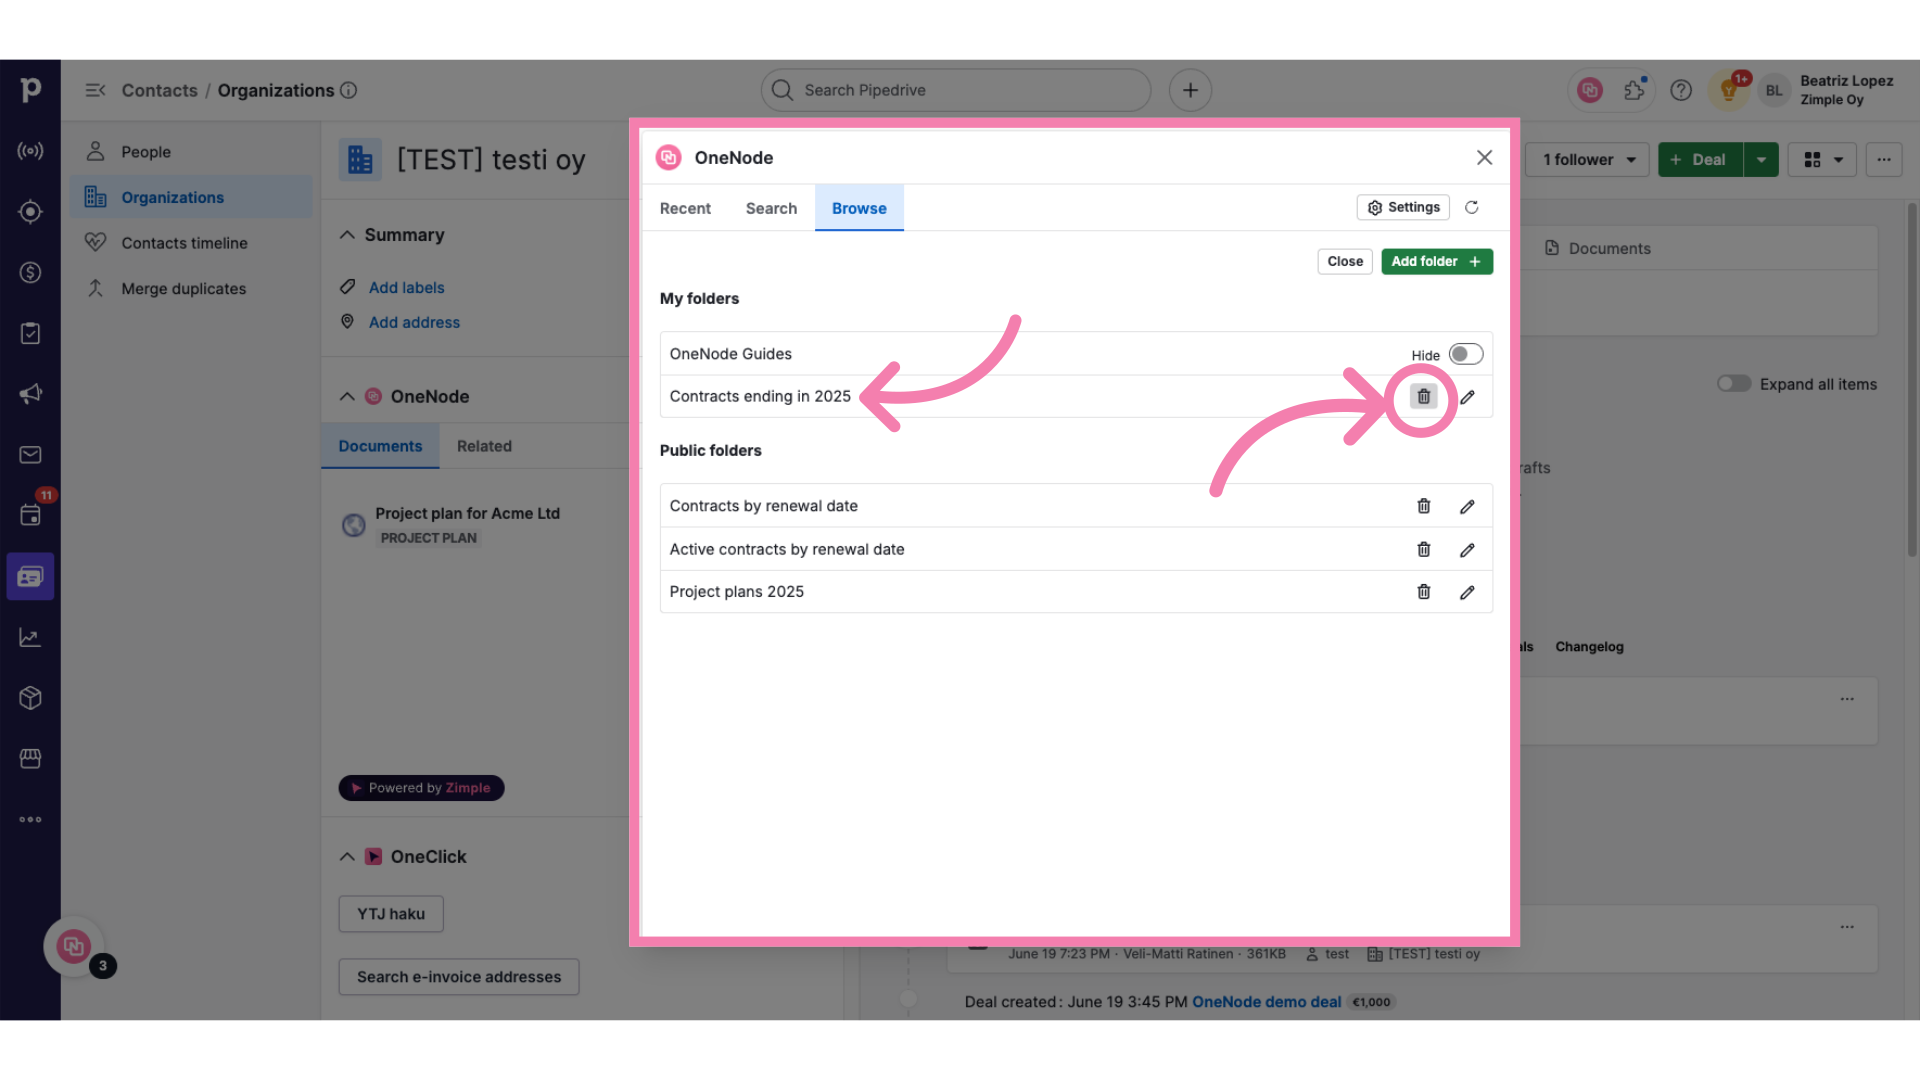This screenshot has height=1080, width=1920.
Task: Click the edit pencil icon for Project plans 2025
Action: pos(1466,591)
